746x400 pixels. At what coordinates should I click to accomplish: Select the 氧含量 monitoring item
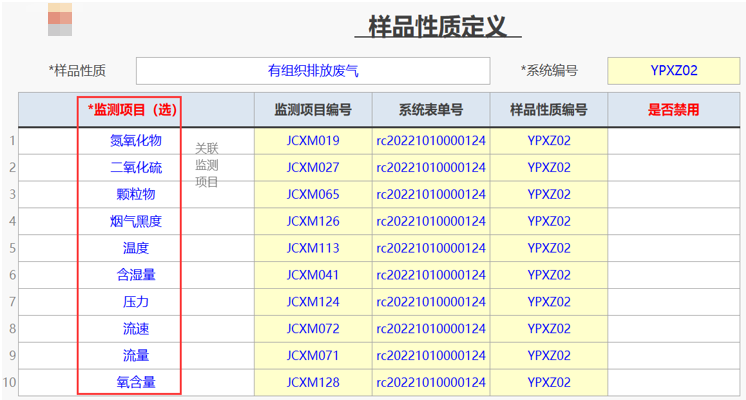(135, 382)
